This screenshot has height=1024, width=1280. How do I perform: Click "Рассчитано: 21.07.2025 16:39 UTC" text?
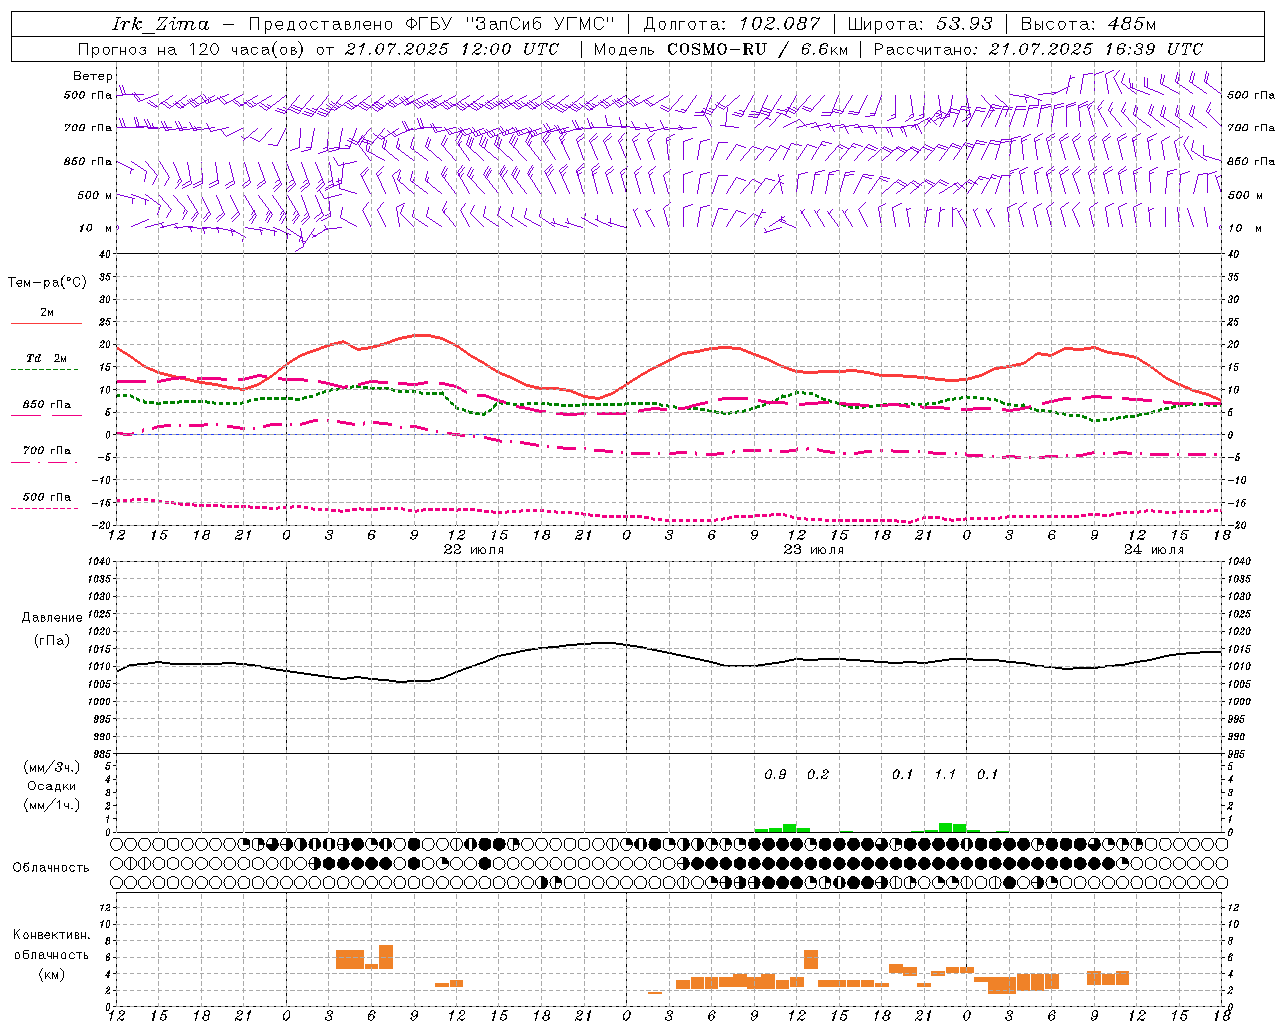pyautogui.click(x=1038, y=49)
